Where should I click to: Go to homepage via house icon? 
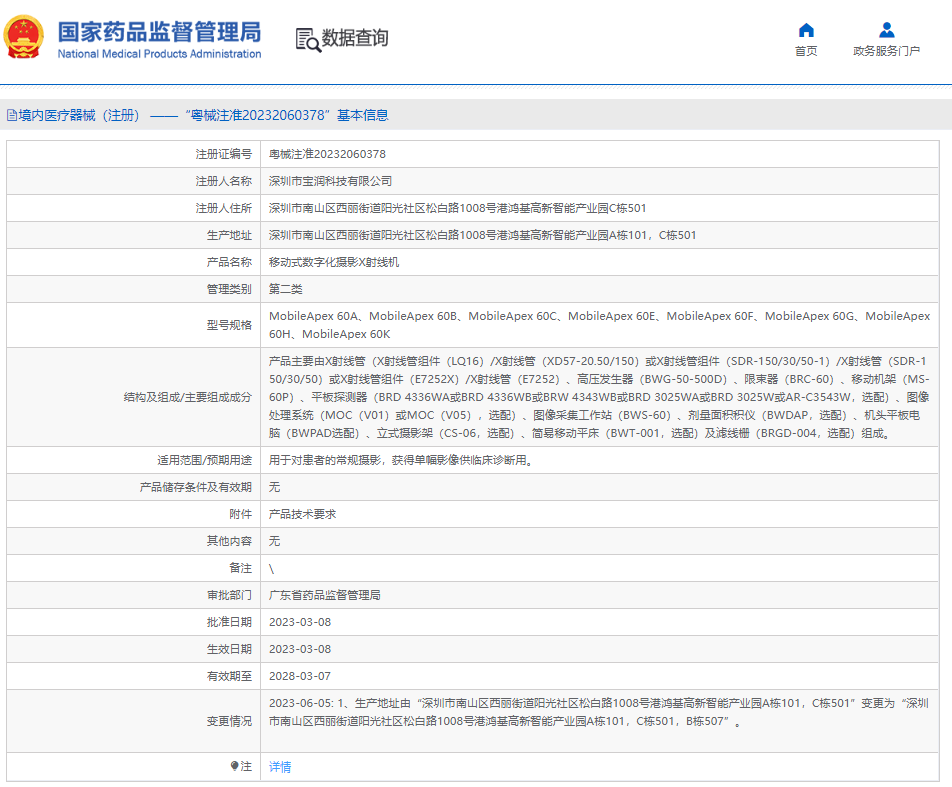coord(806,30)
